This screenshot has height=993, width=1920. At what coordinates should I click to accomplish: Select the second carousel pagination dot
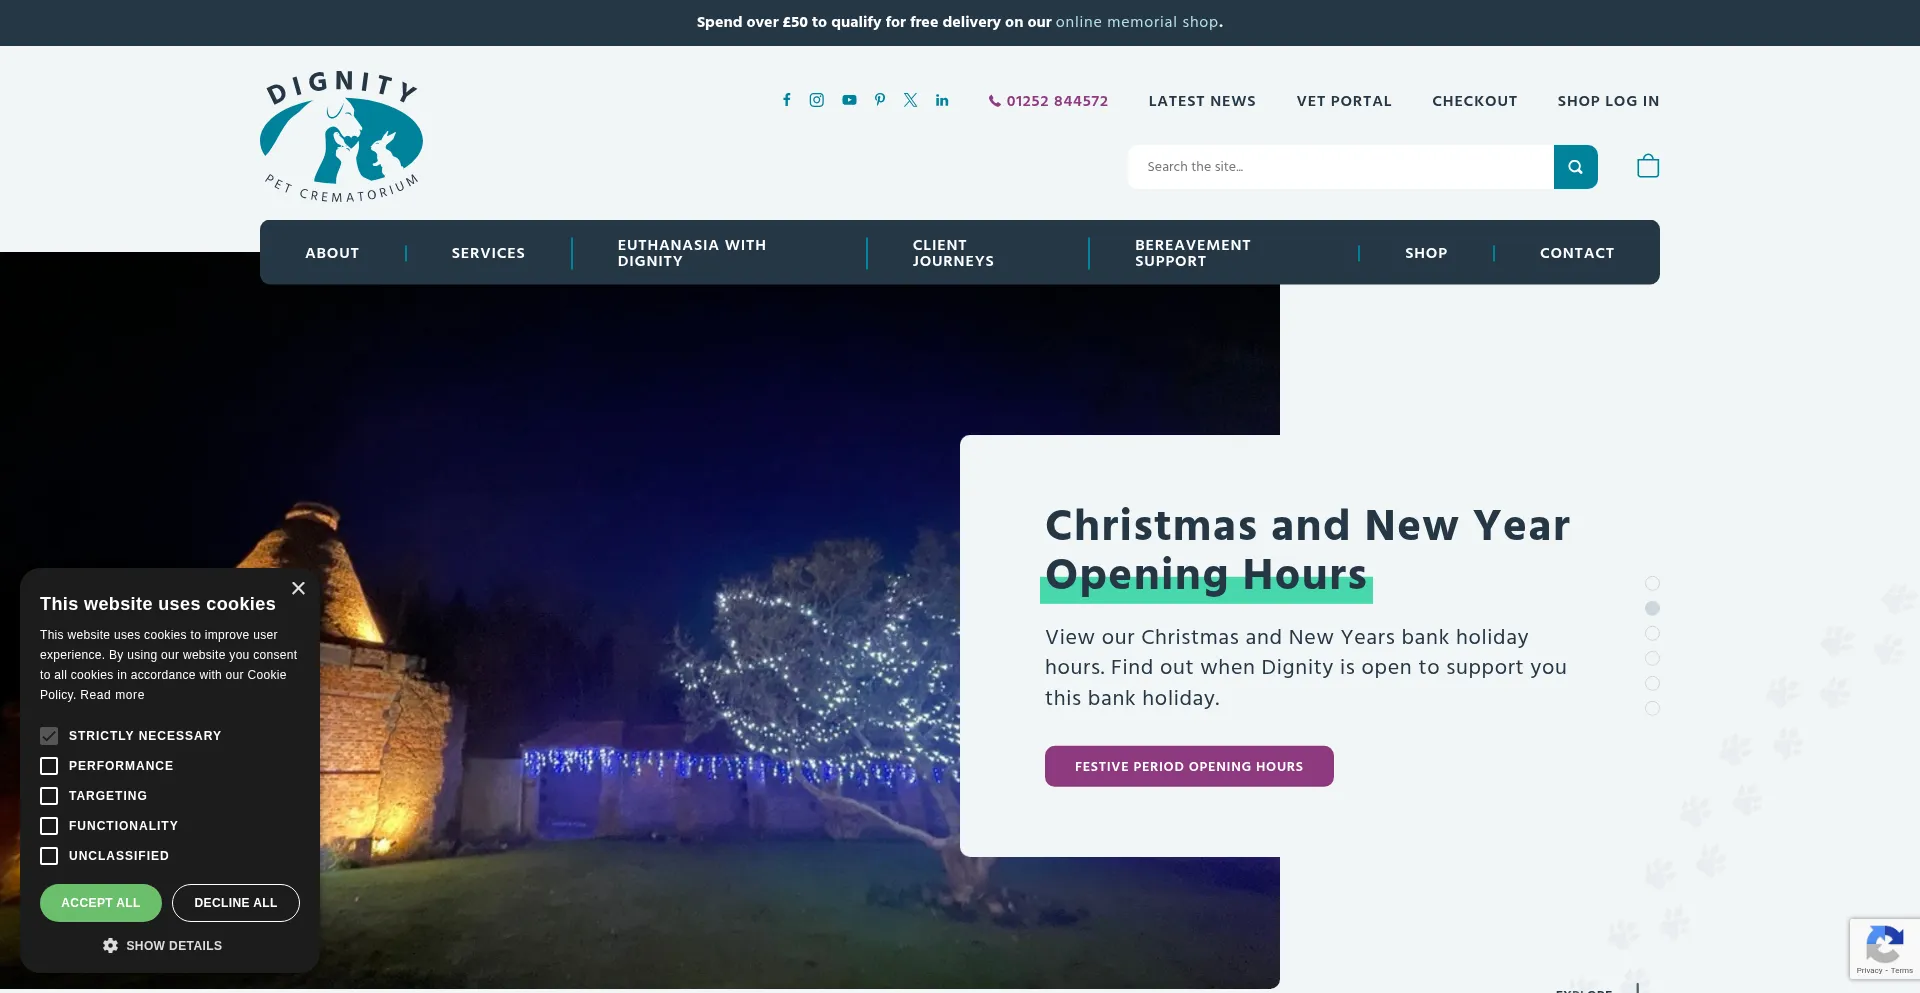[x=1652, y=608]
